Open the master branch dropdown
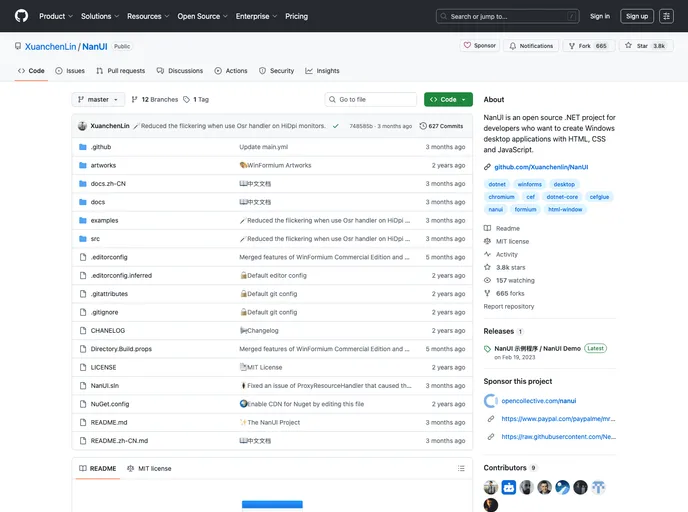 click(x=98, y=100)
